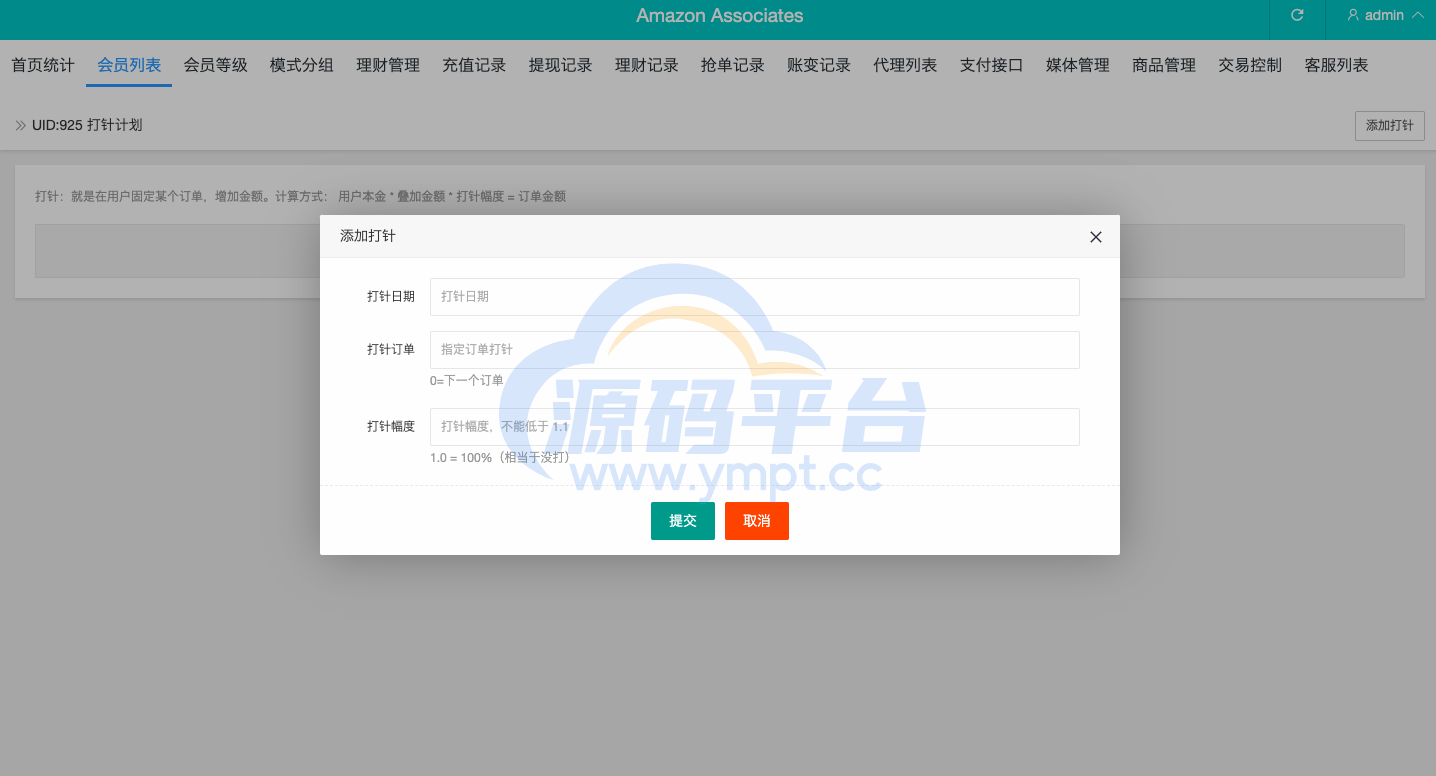
Task: Focus the 打针订单 input field
Action: (755, 350)
